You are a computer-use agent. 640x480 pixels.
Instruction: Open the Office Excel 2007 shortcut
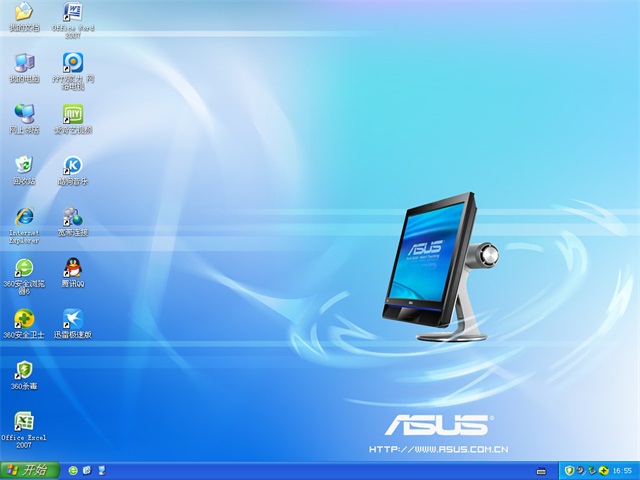24,422
